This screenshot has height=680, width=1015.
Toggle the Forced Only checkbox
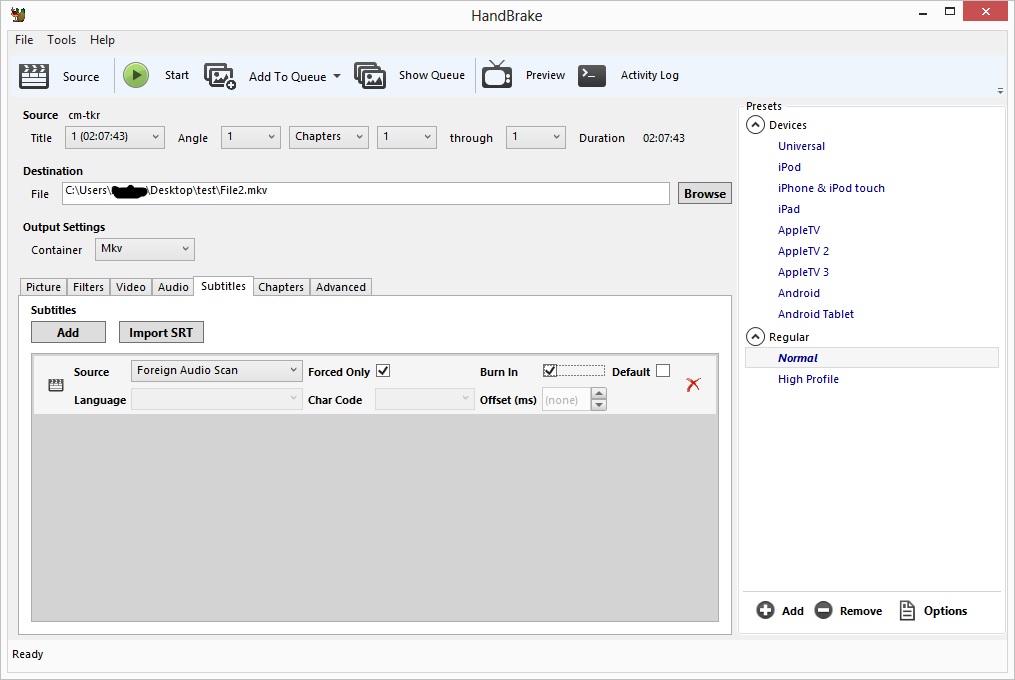coord(383,371)
